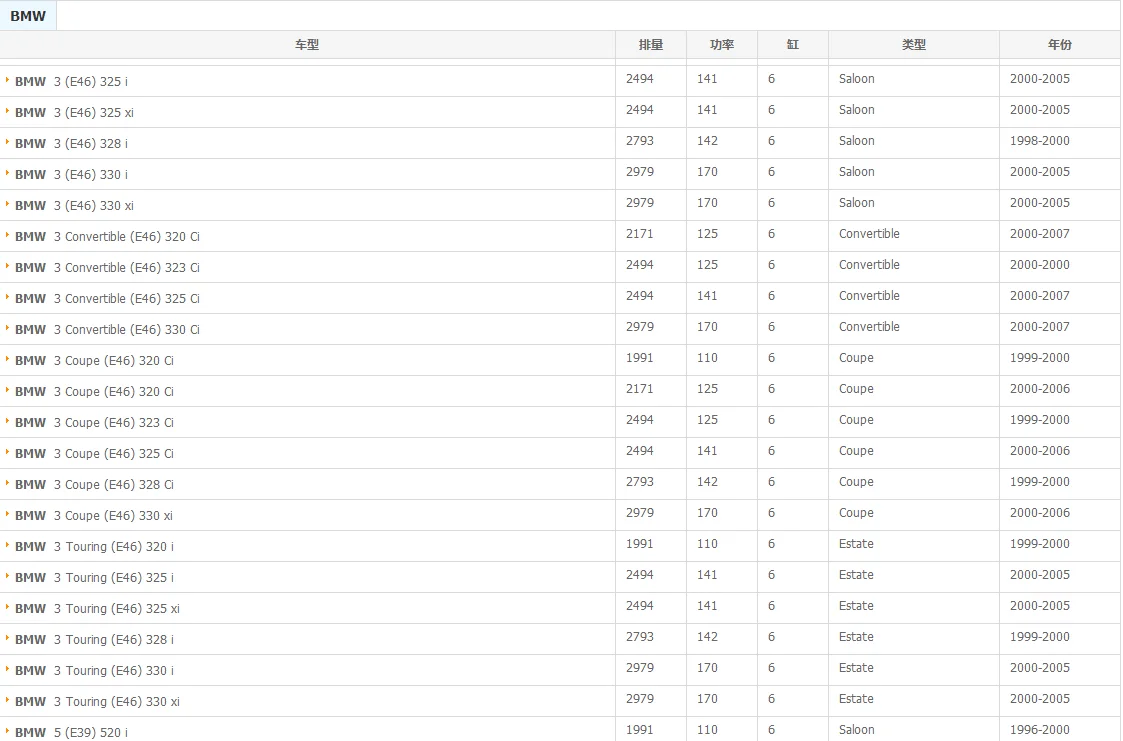The width and height of the screenshot is (1123, 741).
Task: Click arrow icon beside 3 (E46) 330 xi
Action: [7, 205]
